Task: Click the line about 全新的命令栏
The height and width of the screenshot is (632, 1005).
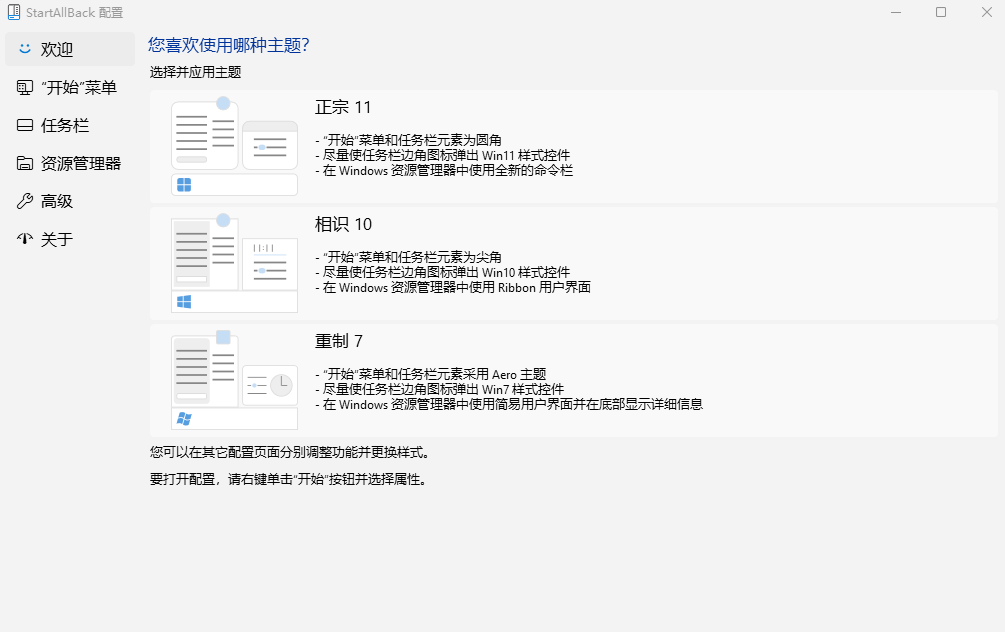Action: coord(444,170)
